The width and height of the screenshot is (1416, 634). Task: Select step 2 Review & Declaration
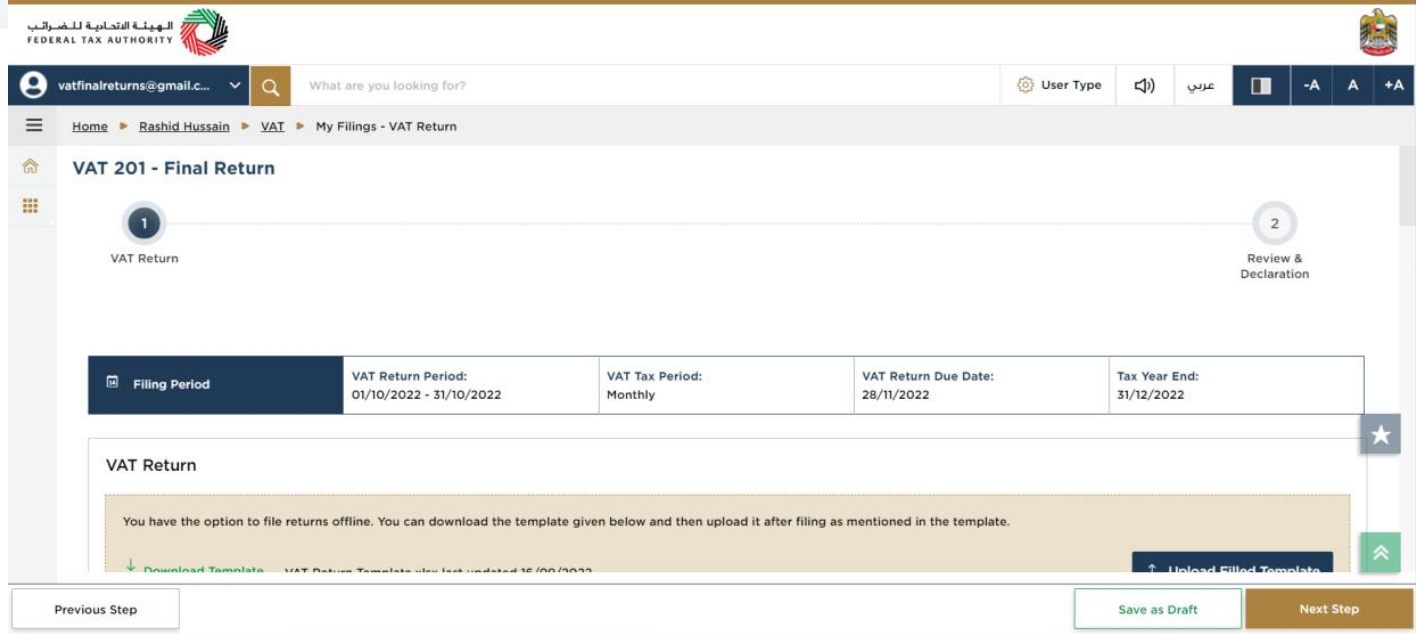click(1274, 224)
